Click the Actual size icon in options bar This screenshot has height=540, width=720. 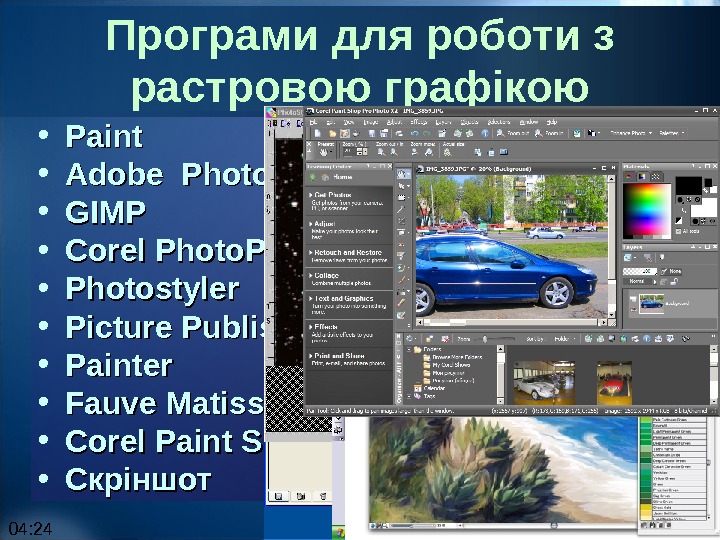tap(447, 152)
